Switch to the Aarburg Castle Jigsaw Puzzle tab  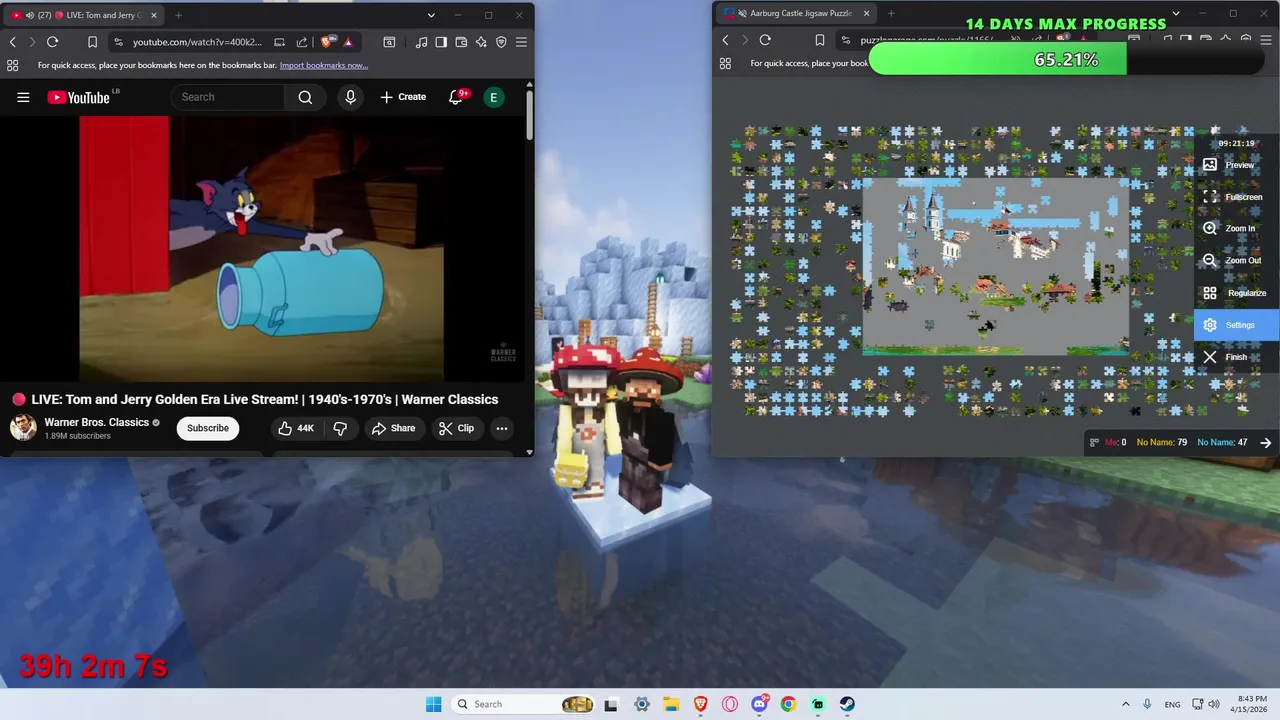click(x=797, y=14)
